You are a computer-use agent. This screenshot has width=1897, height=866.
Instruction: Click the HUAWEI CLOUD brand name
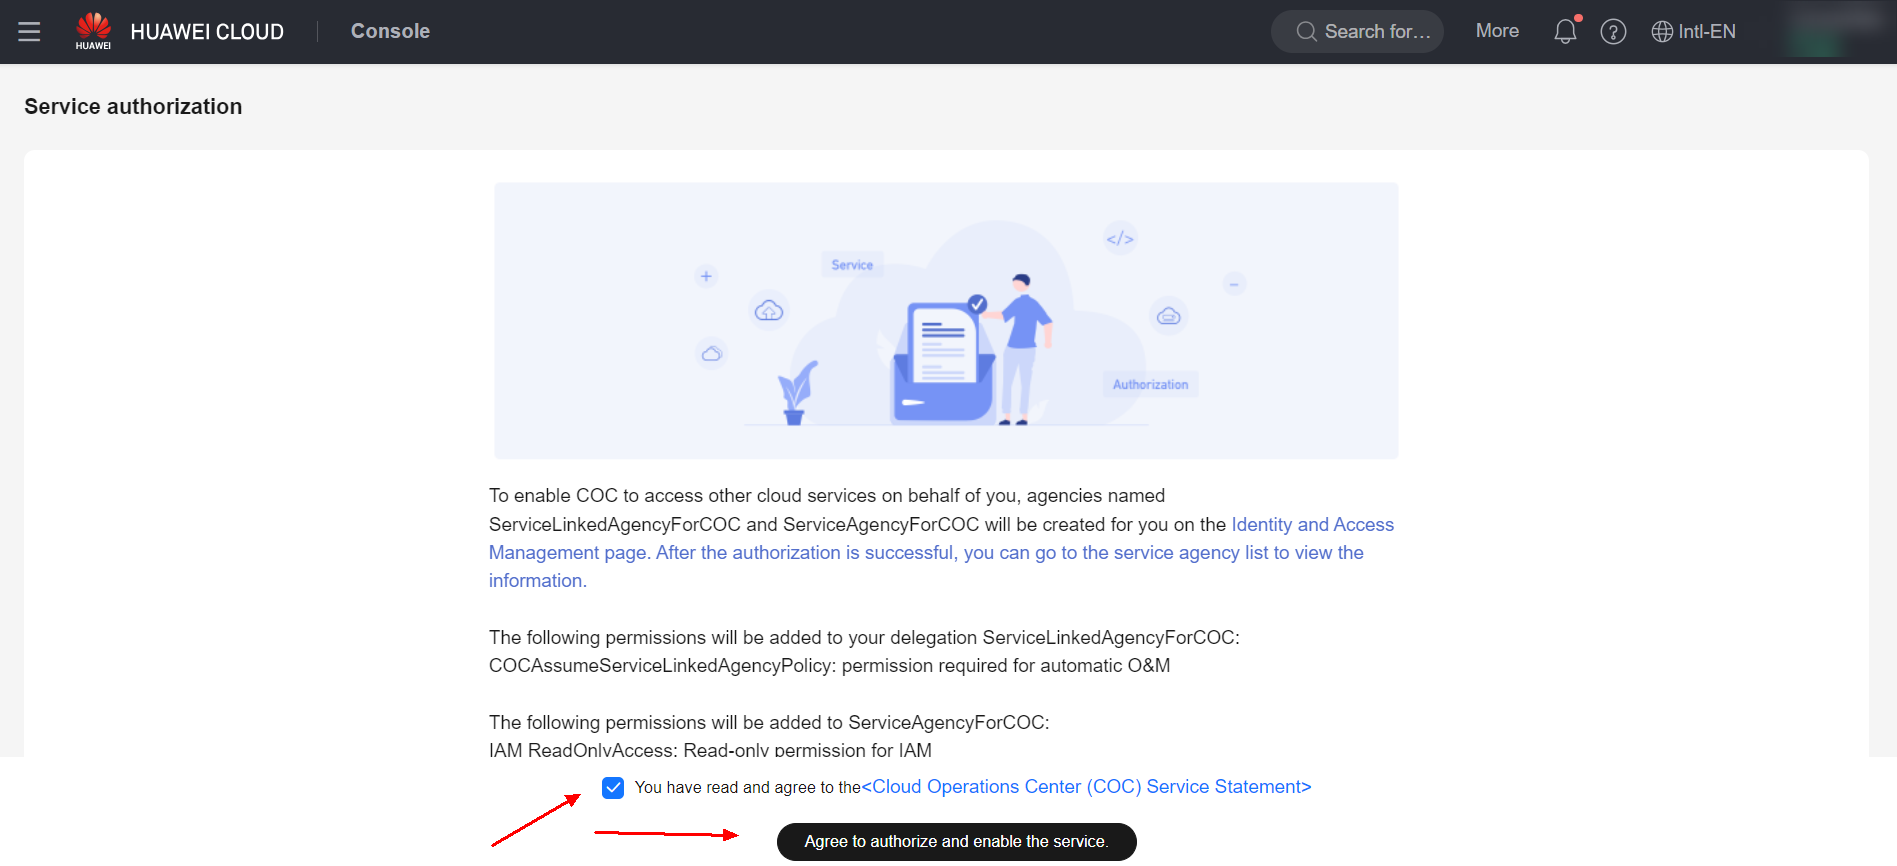207,32
